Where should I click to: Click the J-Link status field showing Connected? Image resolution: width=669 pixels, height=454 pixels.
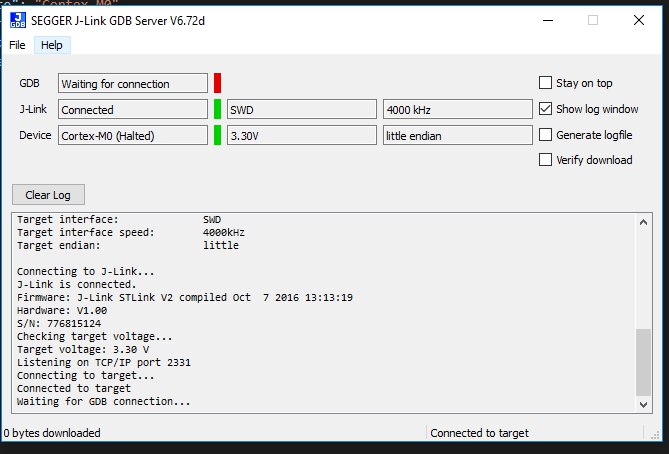coord(133,109)
